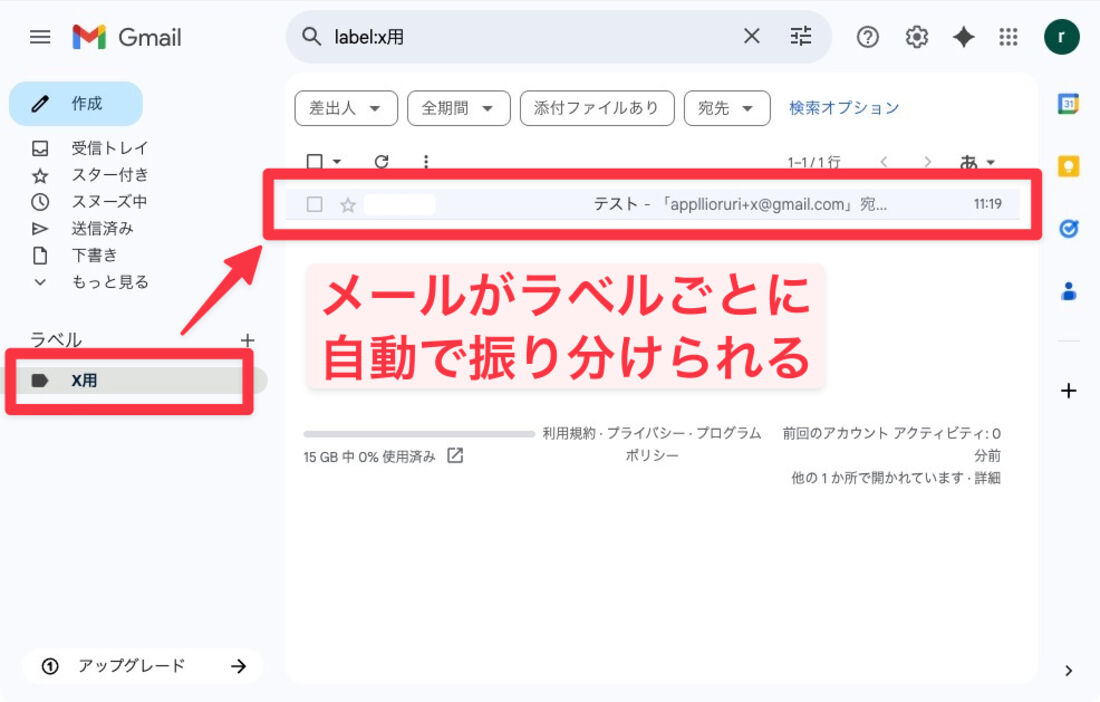
Task: Open input tools あ dropdown
Action: [977, 162]
